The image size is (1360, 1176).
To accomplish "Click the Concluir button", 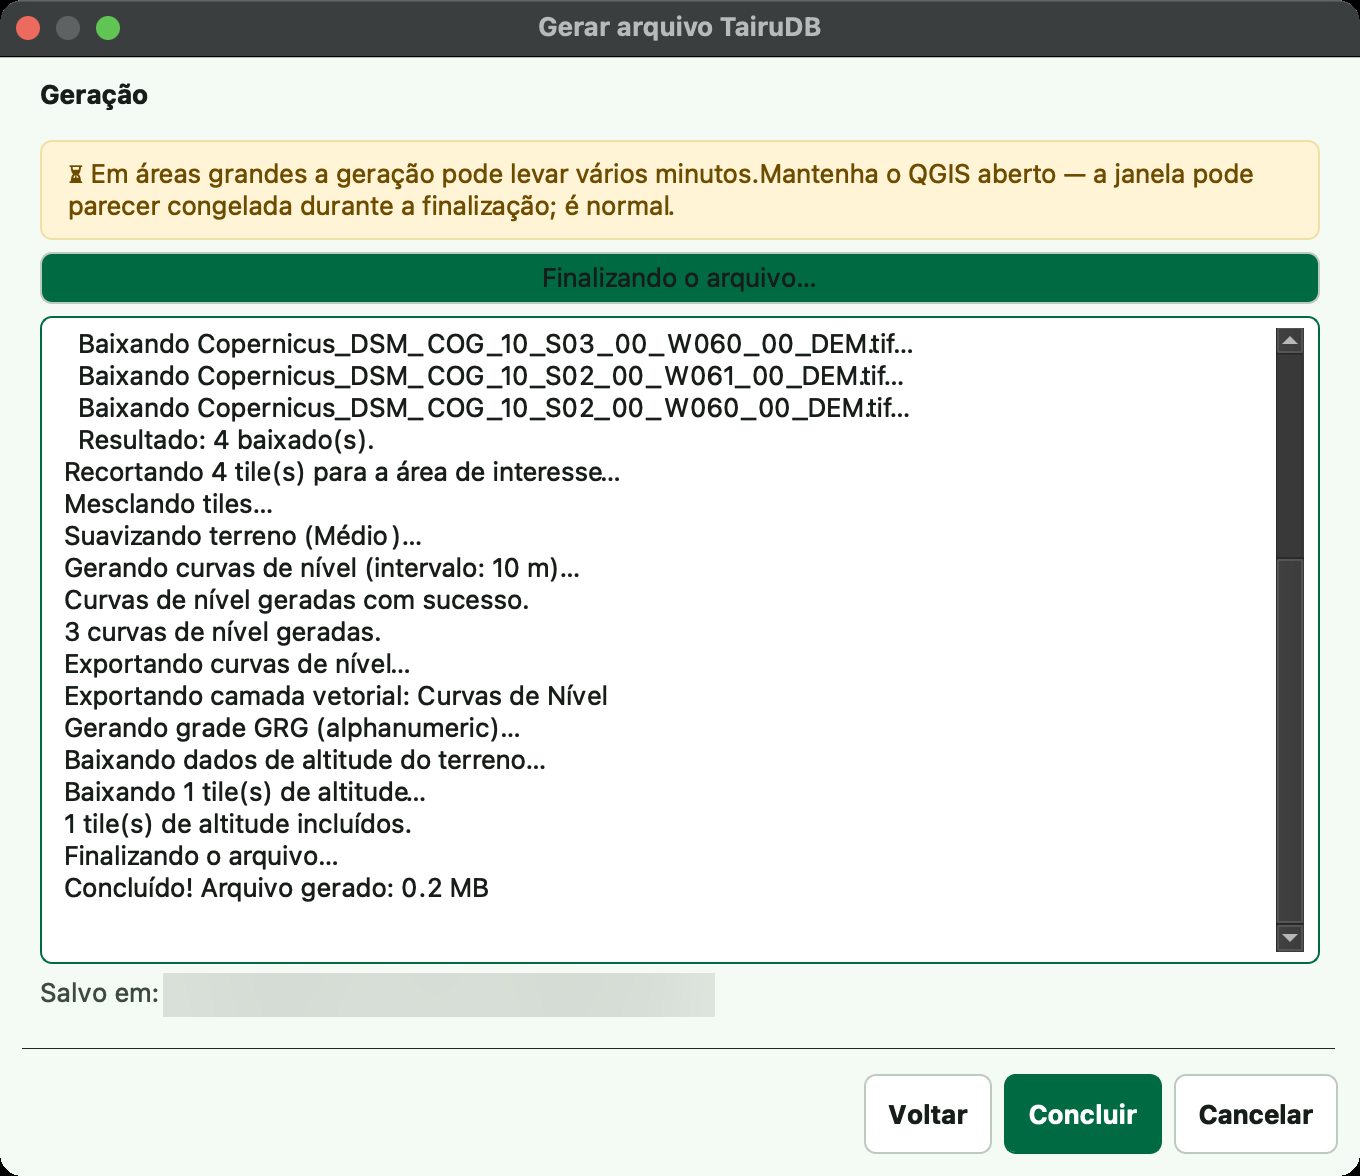I will [1082, 1114].
